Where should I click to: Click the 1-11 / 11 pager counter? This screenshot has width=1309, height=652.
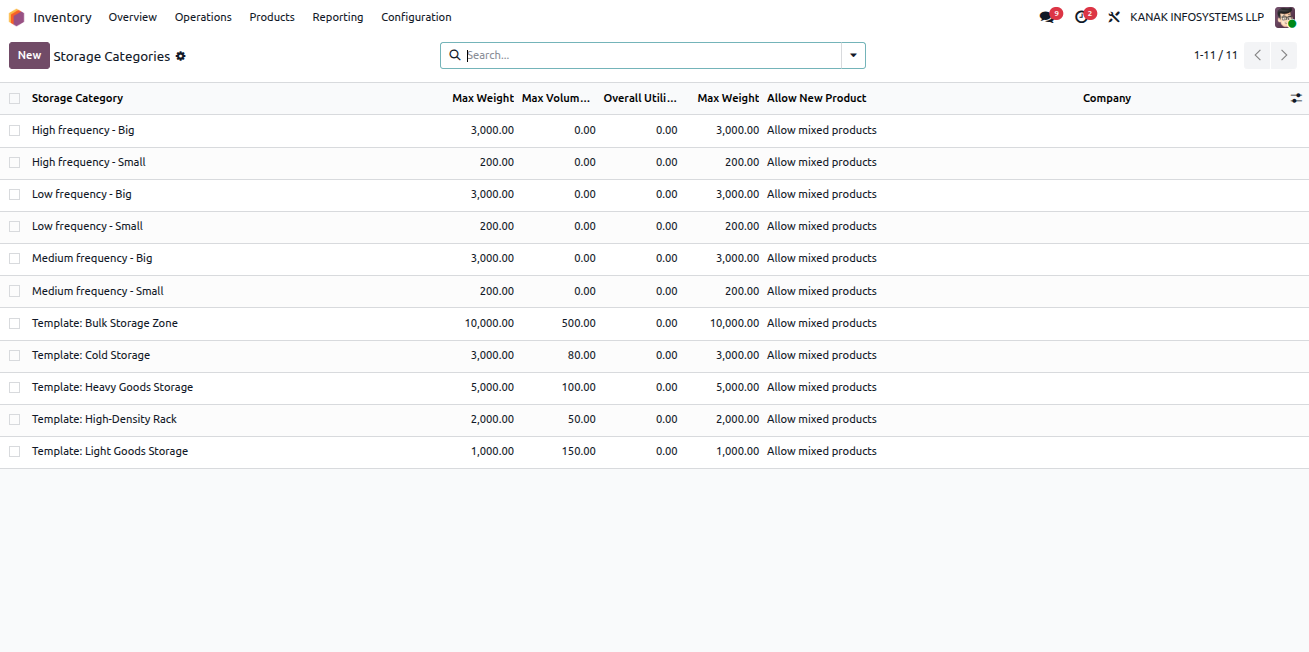click(x=1215, y=55)
